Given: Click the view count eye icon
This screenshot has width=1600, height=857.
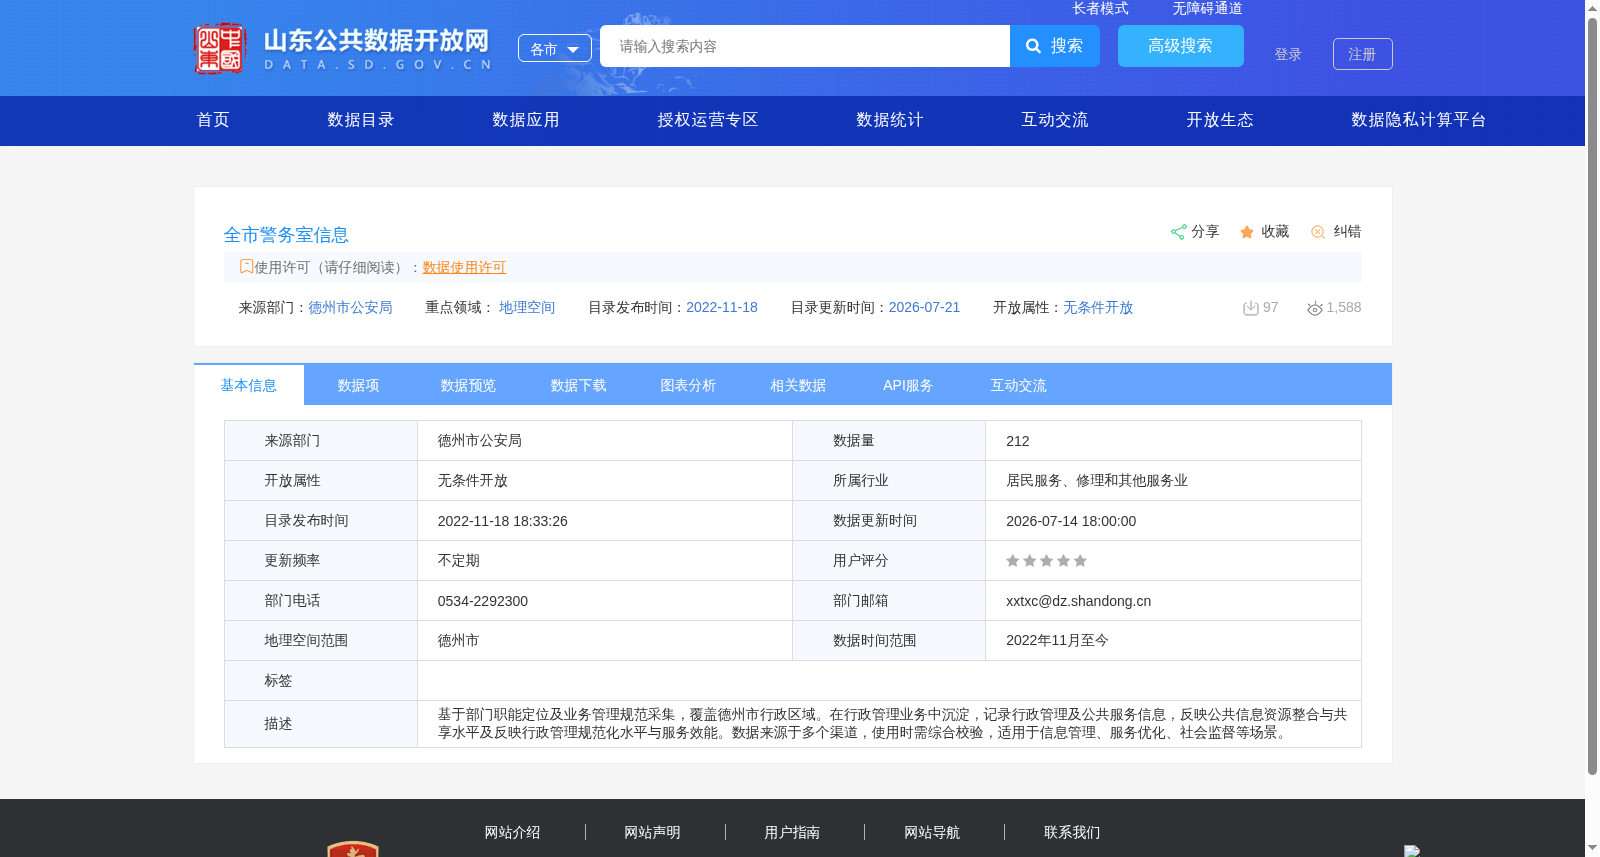Looking at the screenshot, I should (1315, 308).
